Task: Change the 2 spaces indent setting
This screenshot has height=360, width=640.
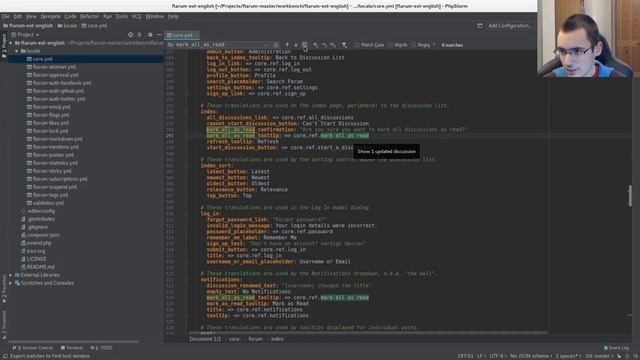Action: 568,356
